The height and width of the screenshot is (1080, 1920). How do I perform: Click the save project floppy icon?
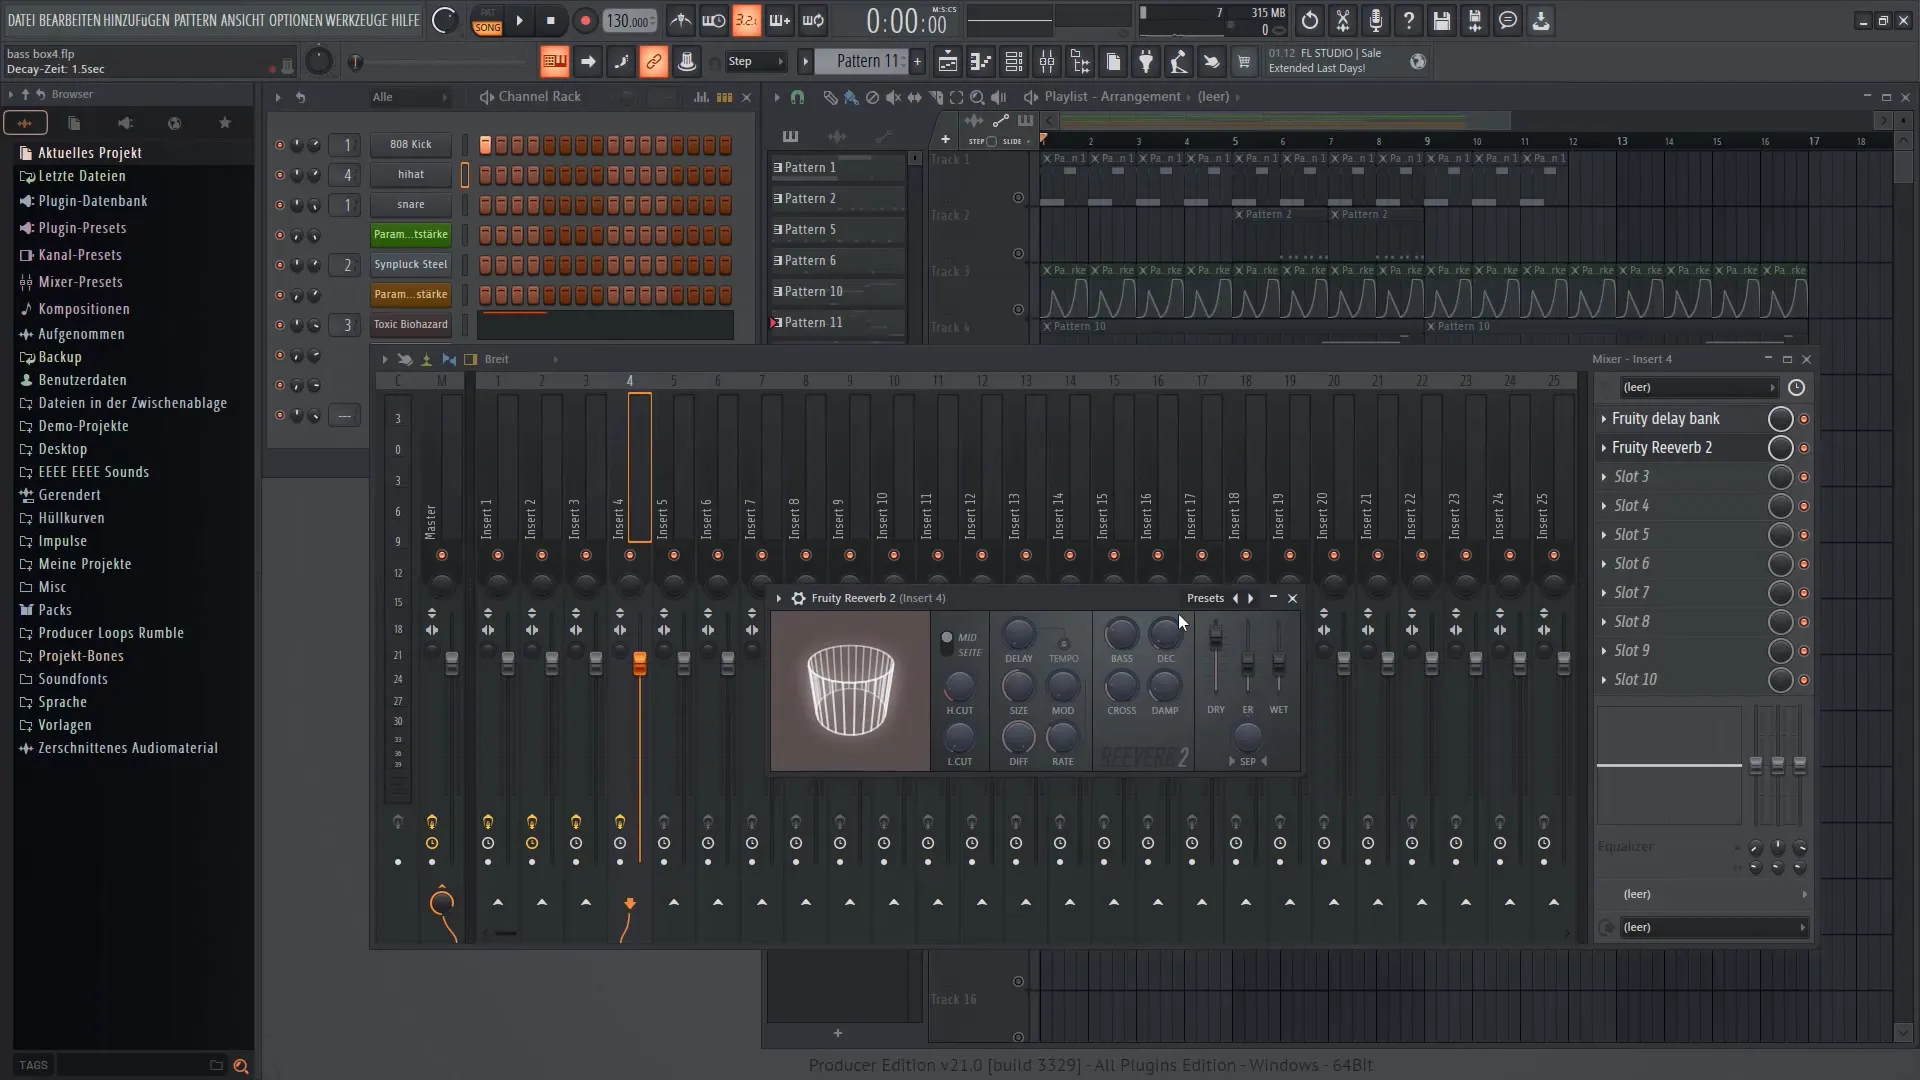(x=1442, y=20)
